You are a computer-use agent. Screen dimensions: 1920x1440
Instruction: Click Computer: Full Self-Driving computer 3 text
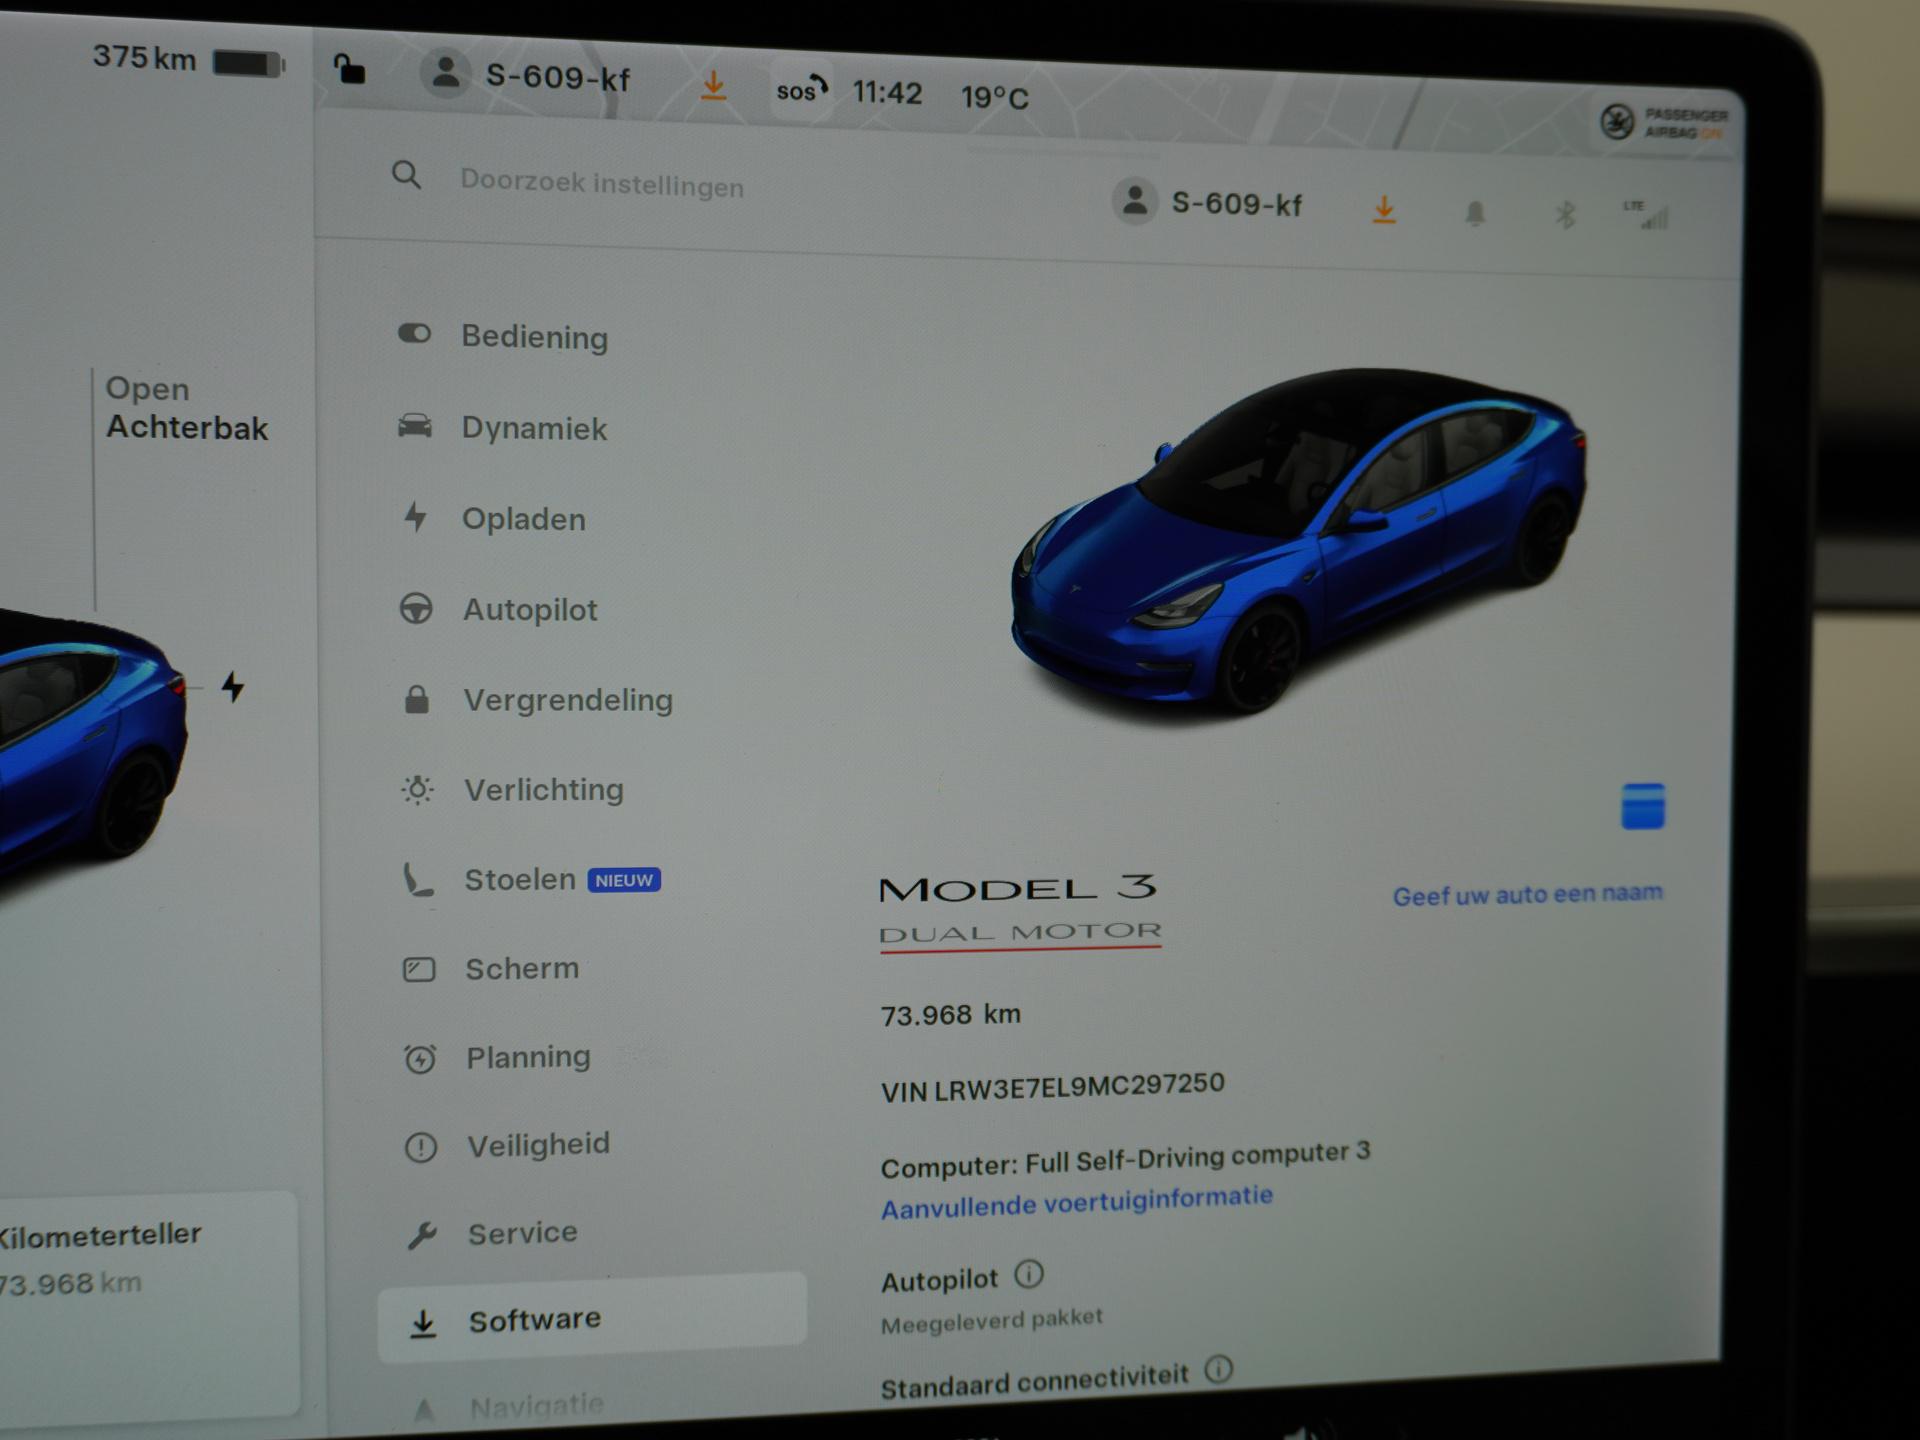[x=1125, y=1160]
